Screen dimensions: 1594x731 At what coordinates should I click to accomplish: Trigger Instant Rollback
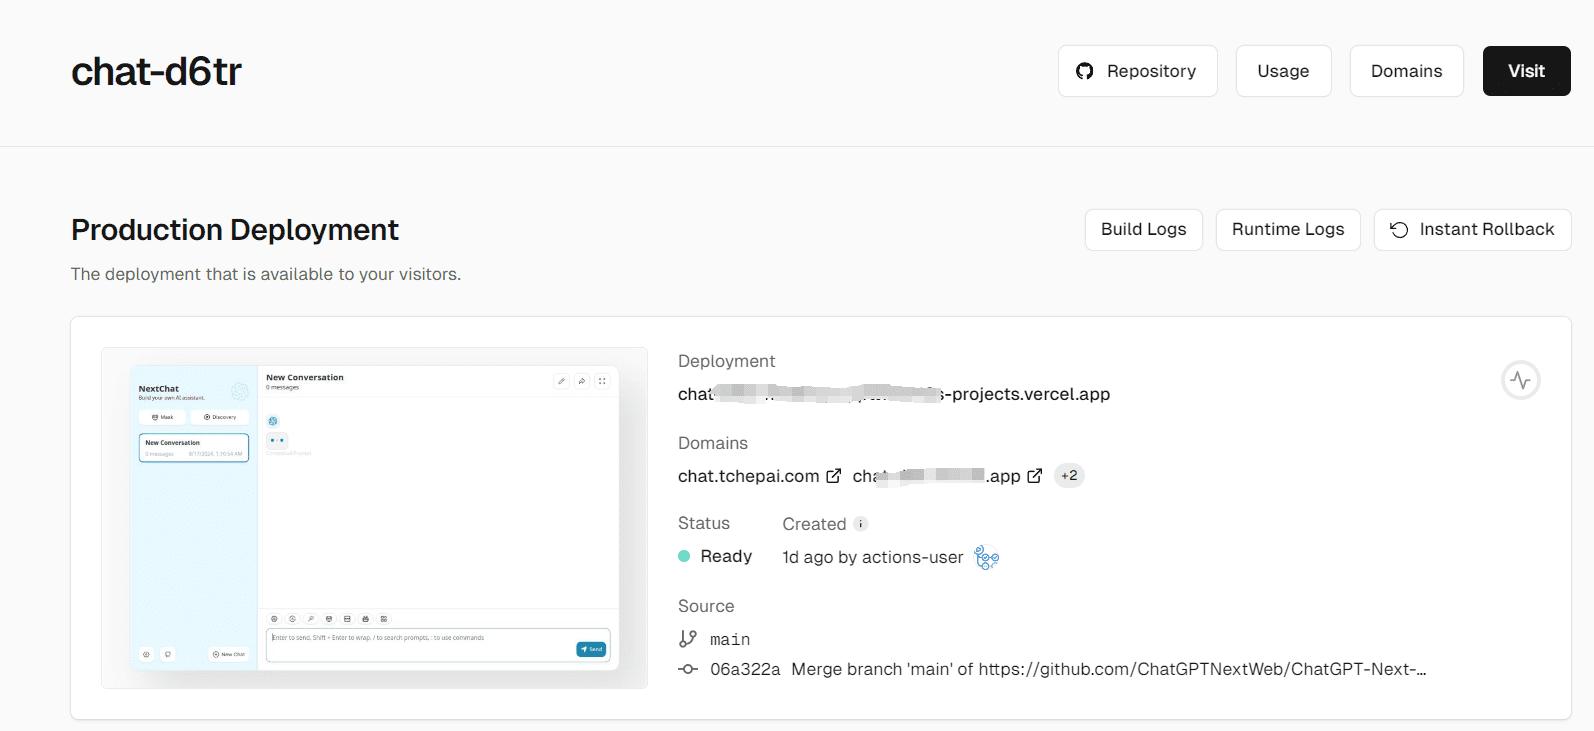click(1472, 230)
